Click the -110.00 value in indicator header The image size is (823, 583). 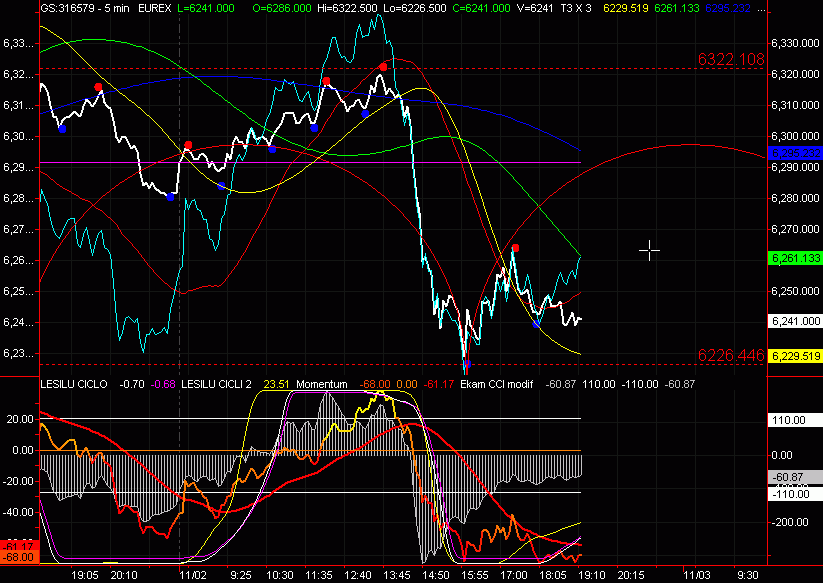[638, 384]
